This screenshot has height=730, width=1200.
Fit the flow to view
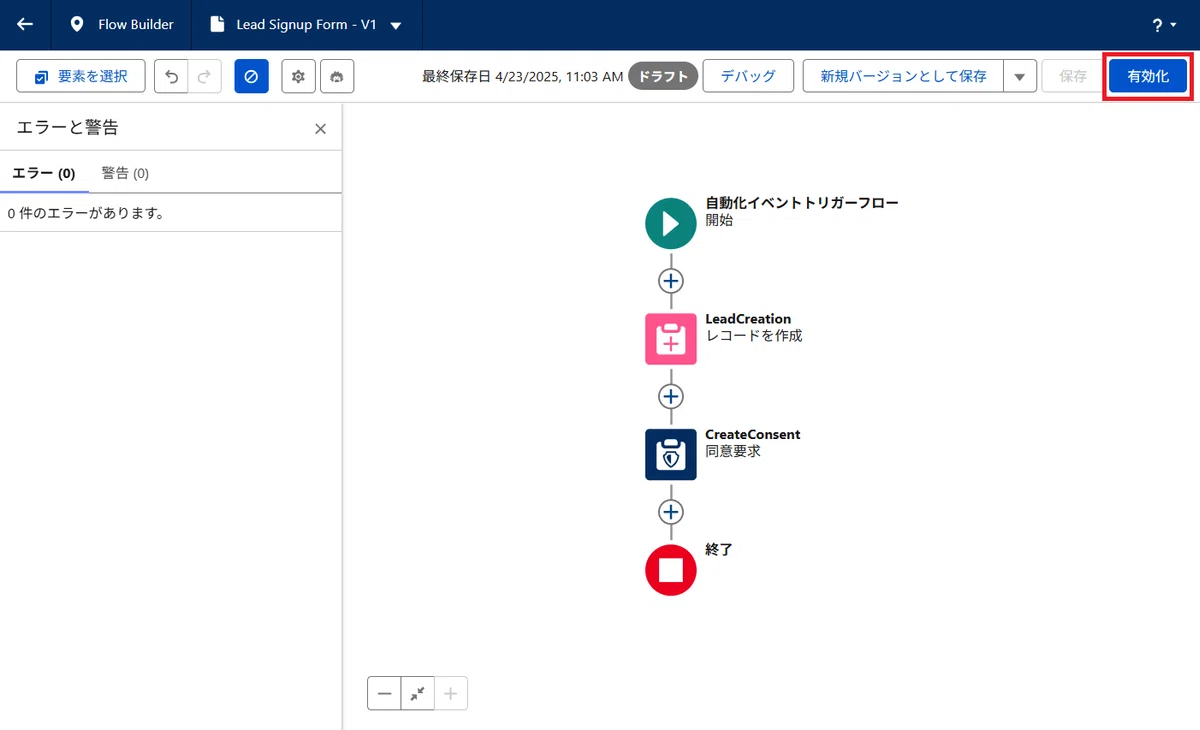coord(418,693)
